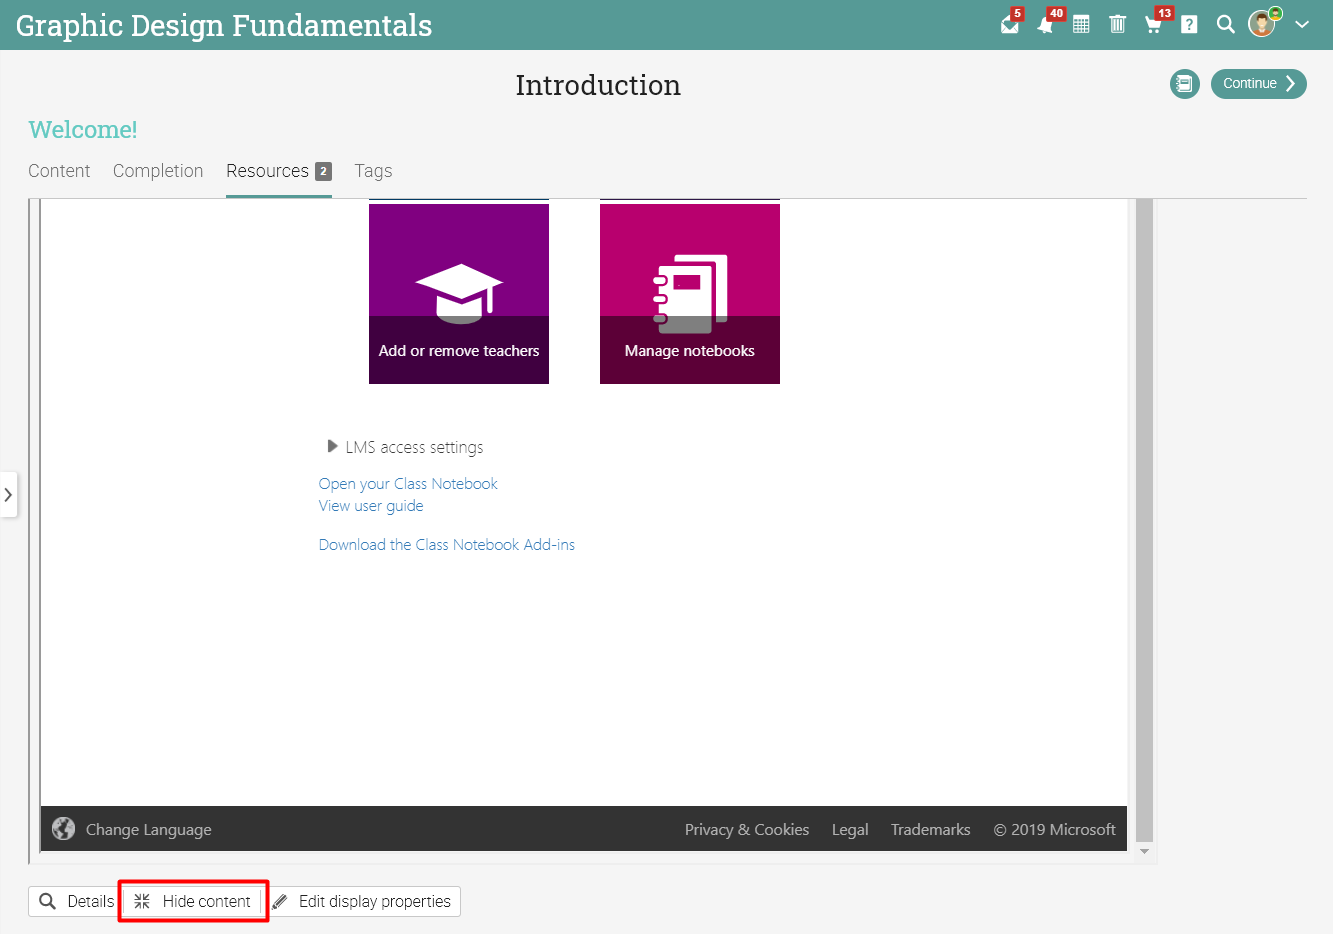Click the Hide content button
The height and width of the screenshot is (934, 1333).
pos(193,901)
